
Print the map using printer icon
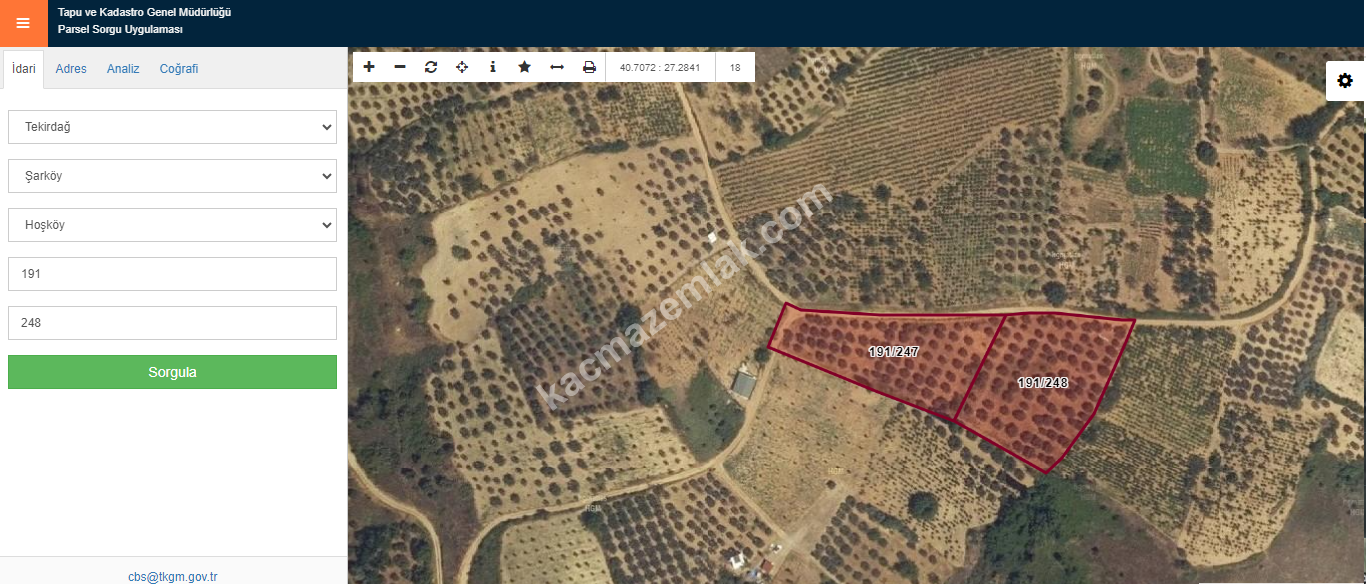pos(589,67)
